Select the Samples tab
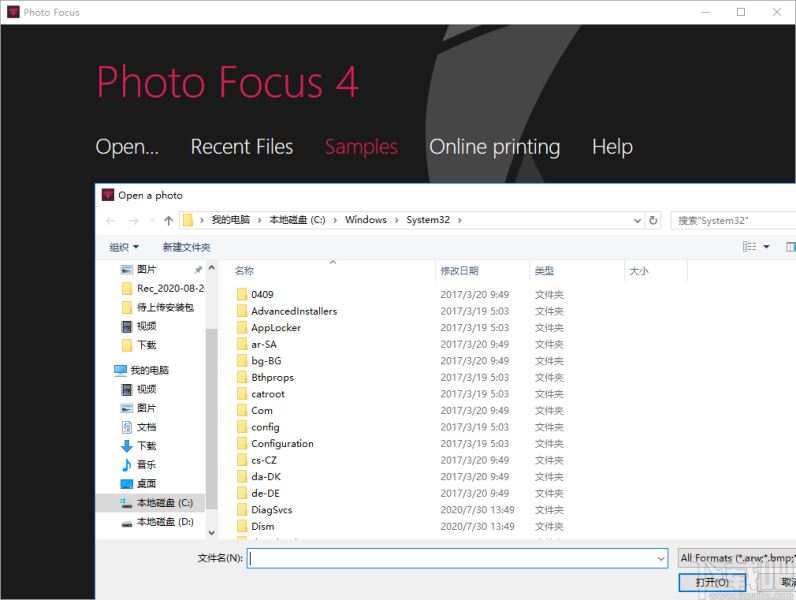The image size is (796, 600). coord(361,147)
